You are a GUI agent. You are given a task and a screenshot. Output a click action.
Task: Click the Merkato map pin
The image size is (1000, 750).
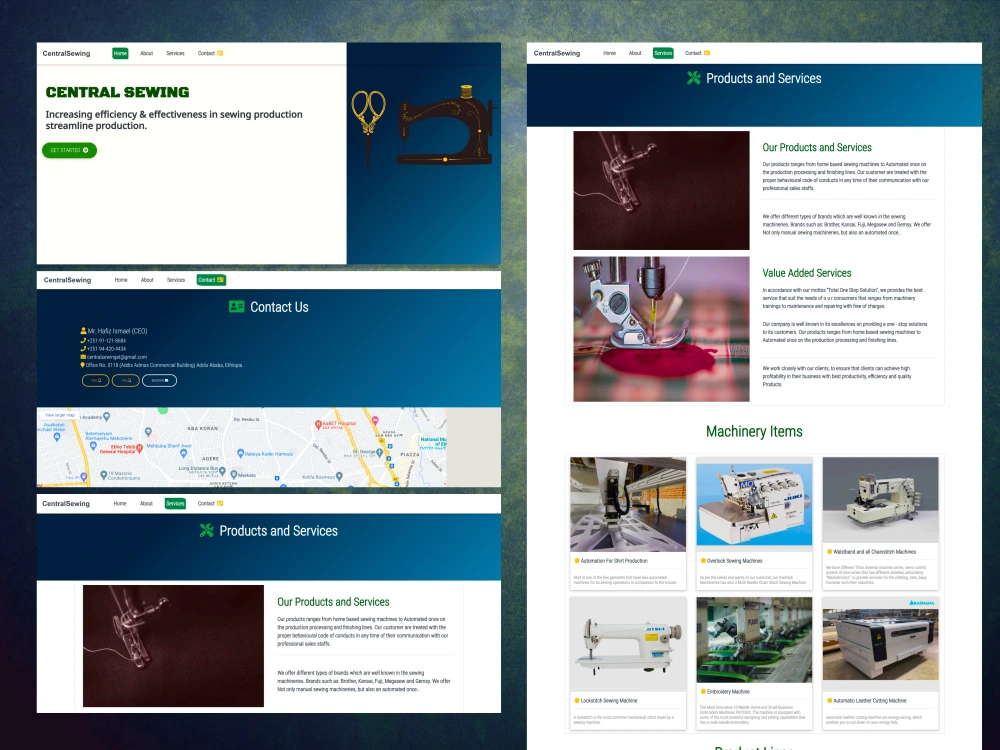[233, 475]
